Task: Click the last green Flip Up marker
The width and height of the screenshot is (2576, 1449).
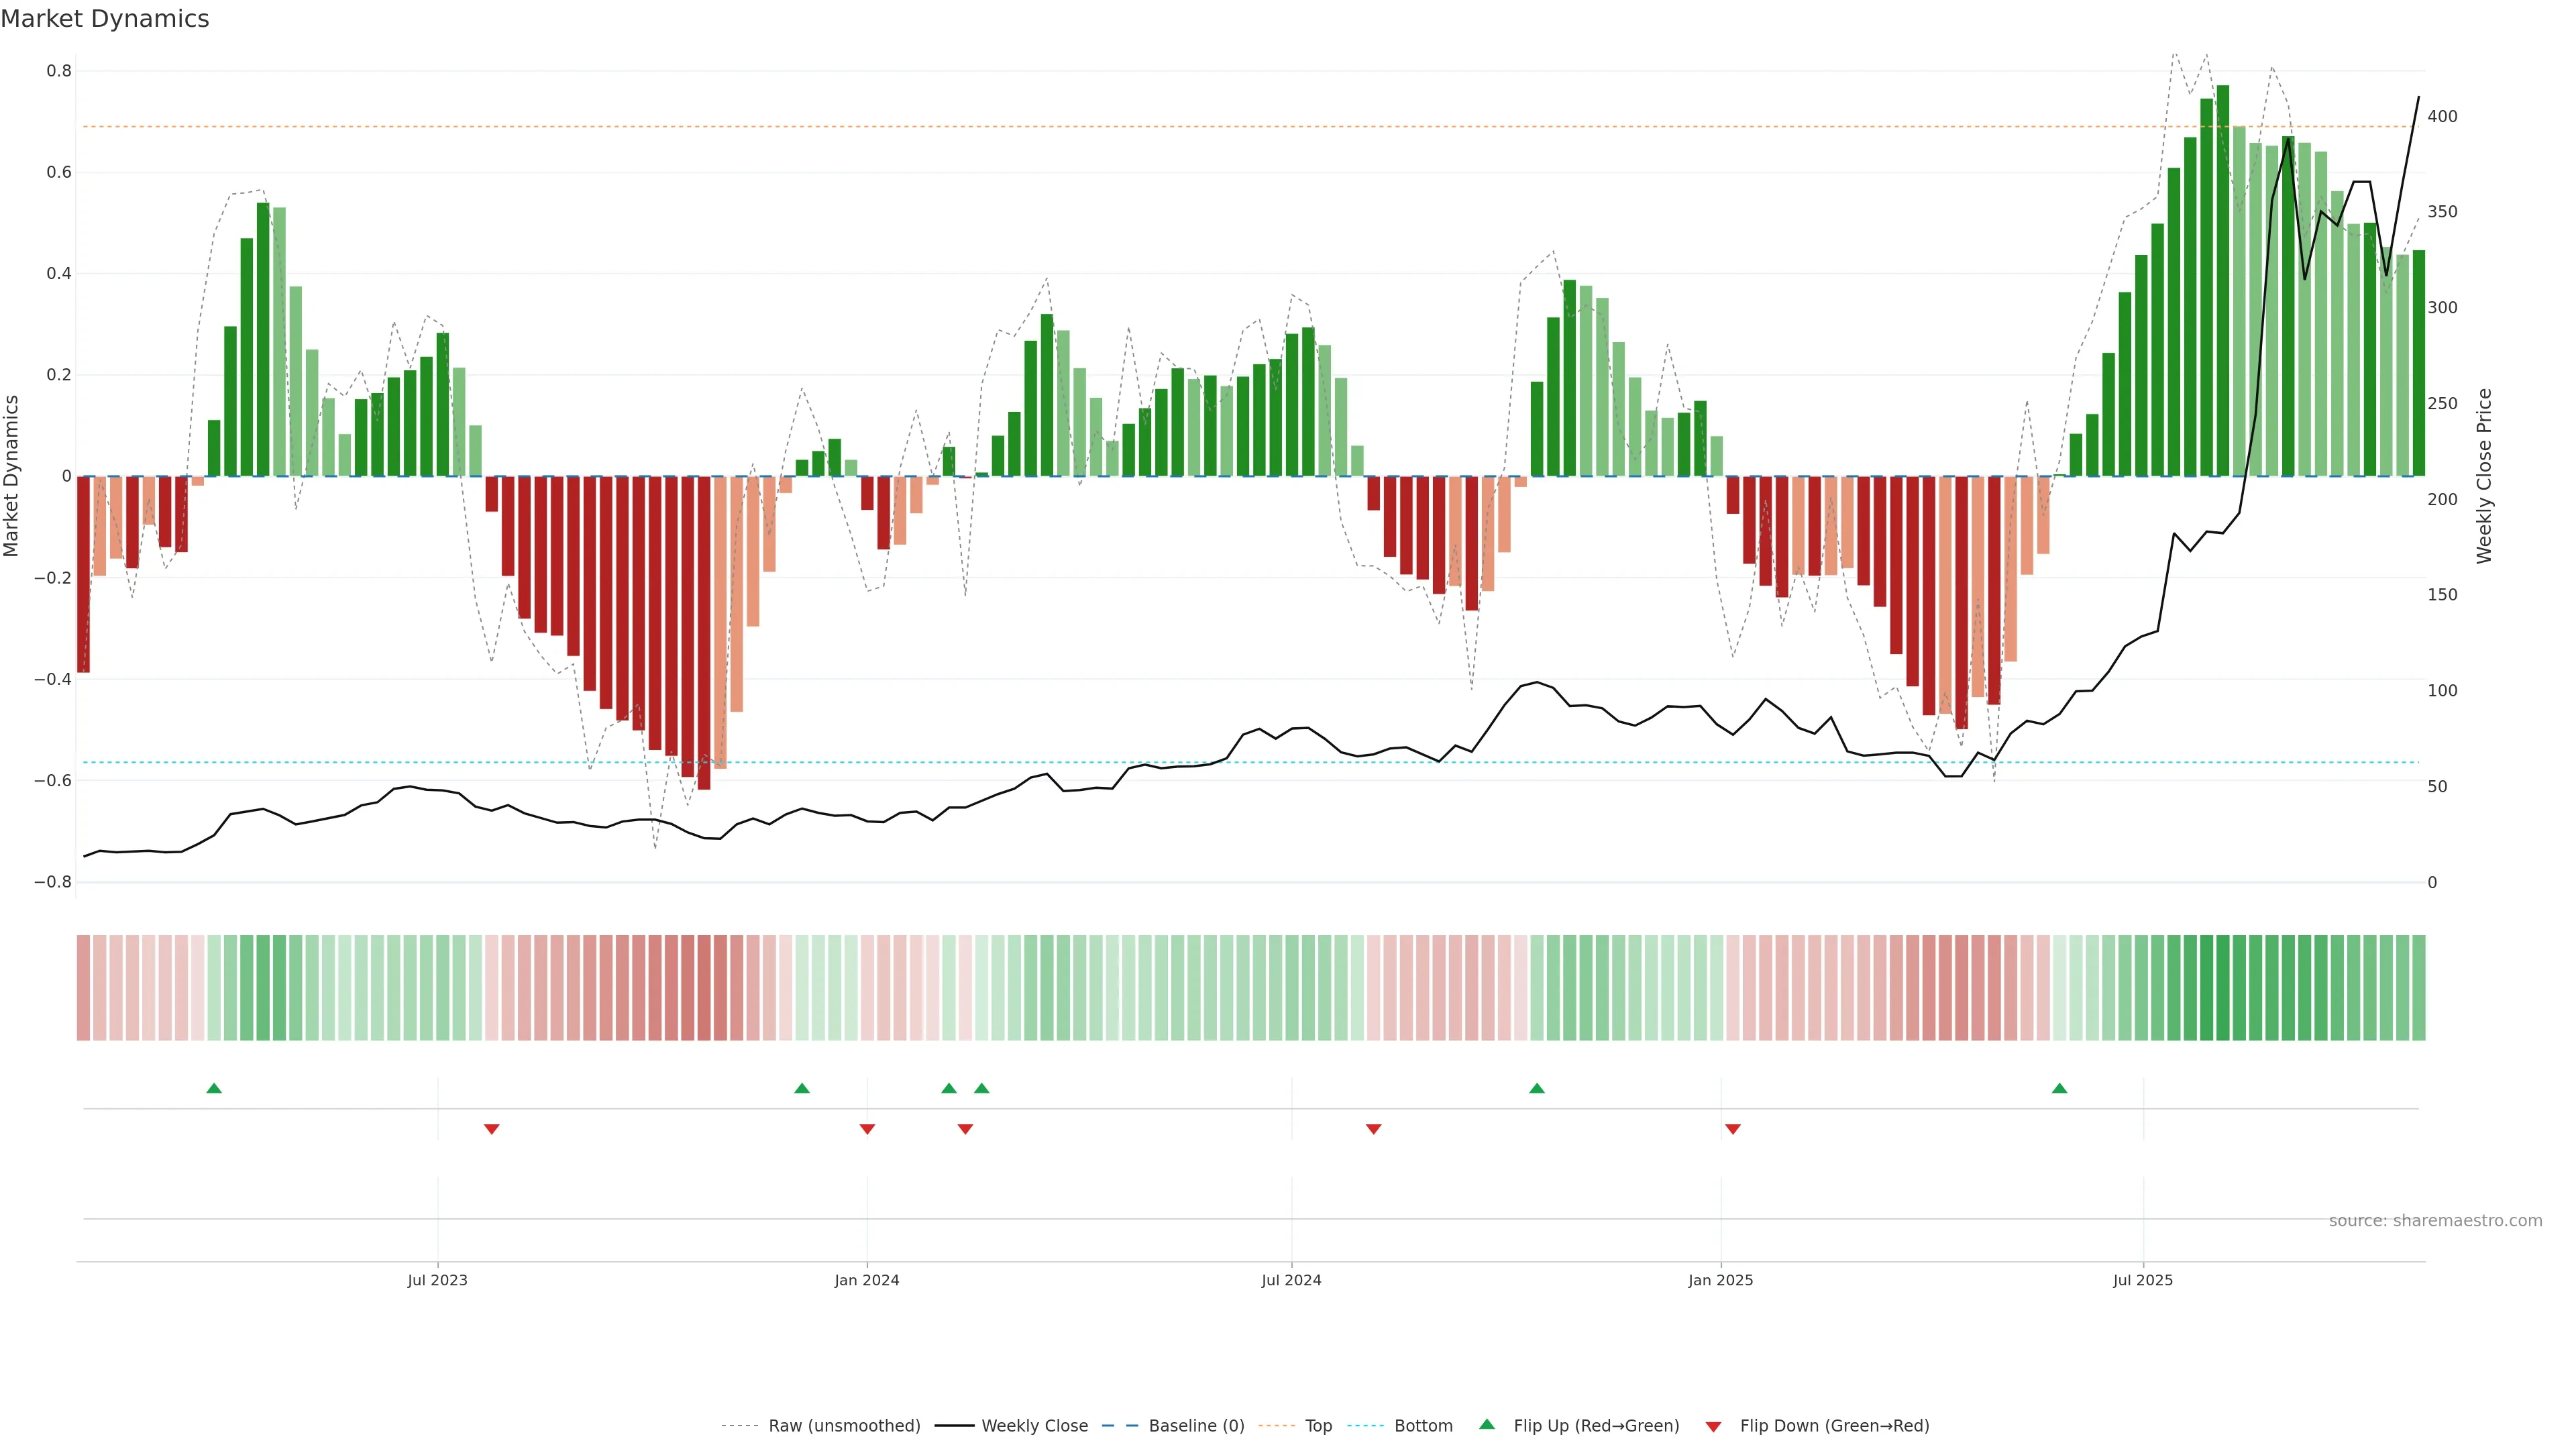Action: [x=2059, y=1088]
